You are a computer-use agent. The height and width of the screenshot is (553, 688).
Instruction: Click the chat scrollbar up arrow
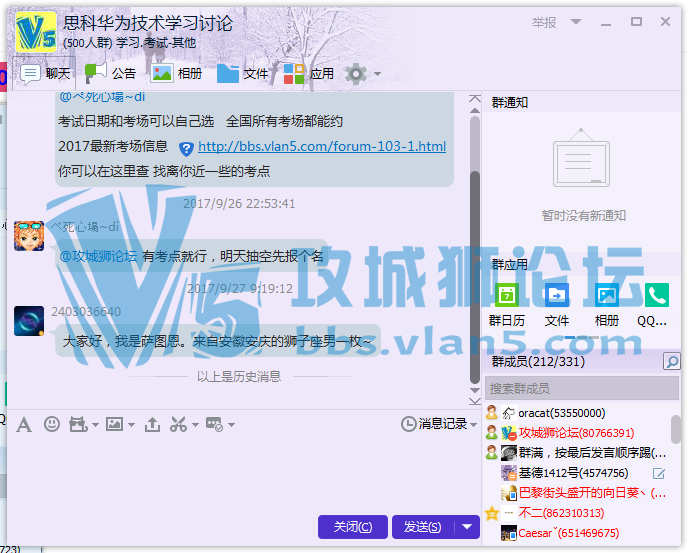(x=475, y=111)
